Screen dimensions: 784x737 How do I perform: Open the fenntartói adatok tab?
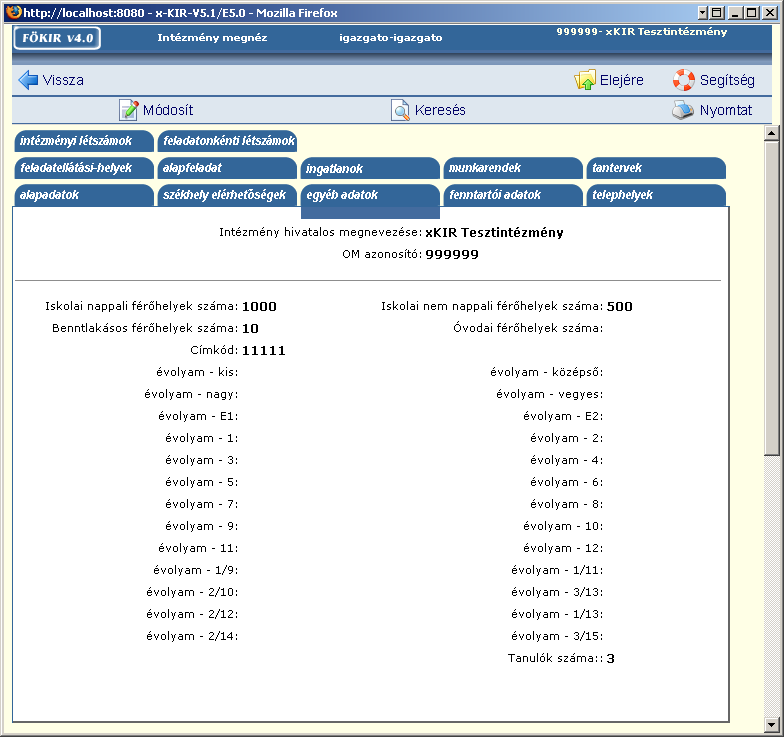[514, 195]
